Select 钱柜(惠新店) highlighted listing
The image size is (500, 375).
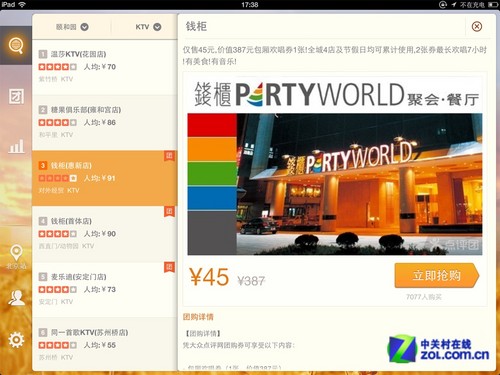click(x=105, y=178)
